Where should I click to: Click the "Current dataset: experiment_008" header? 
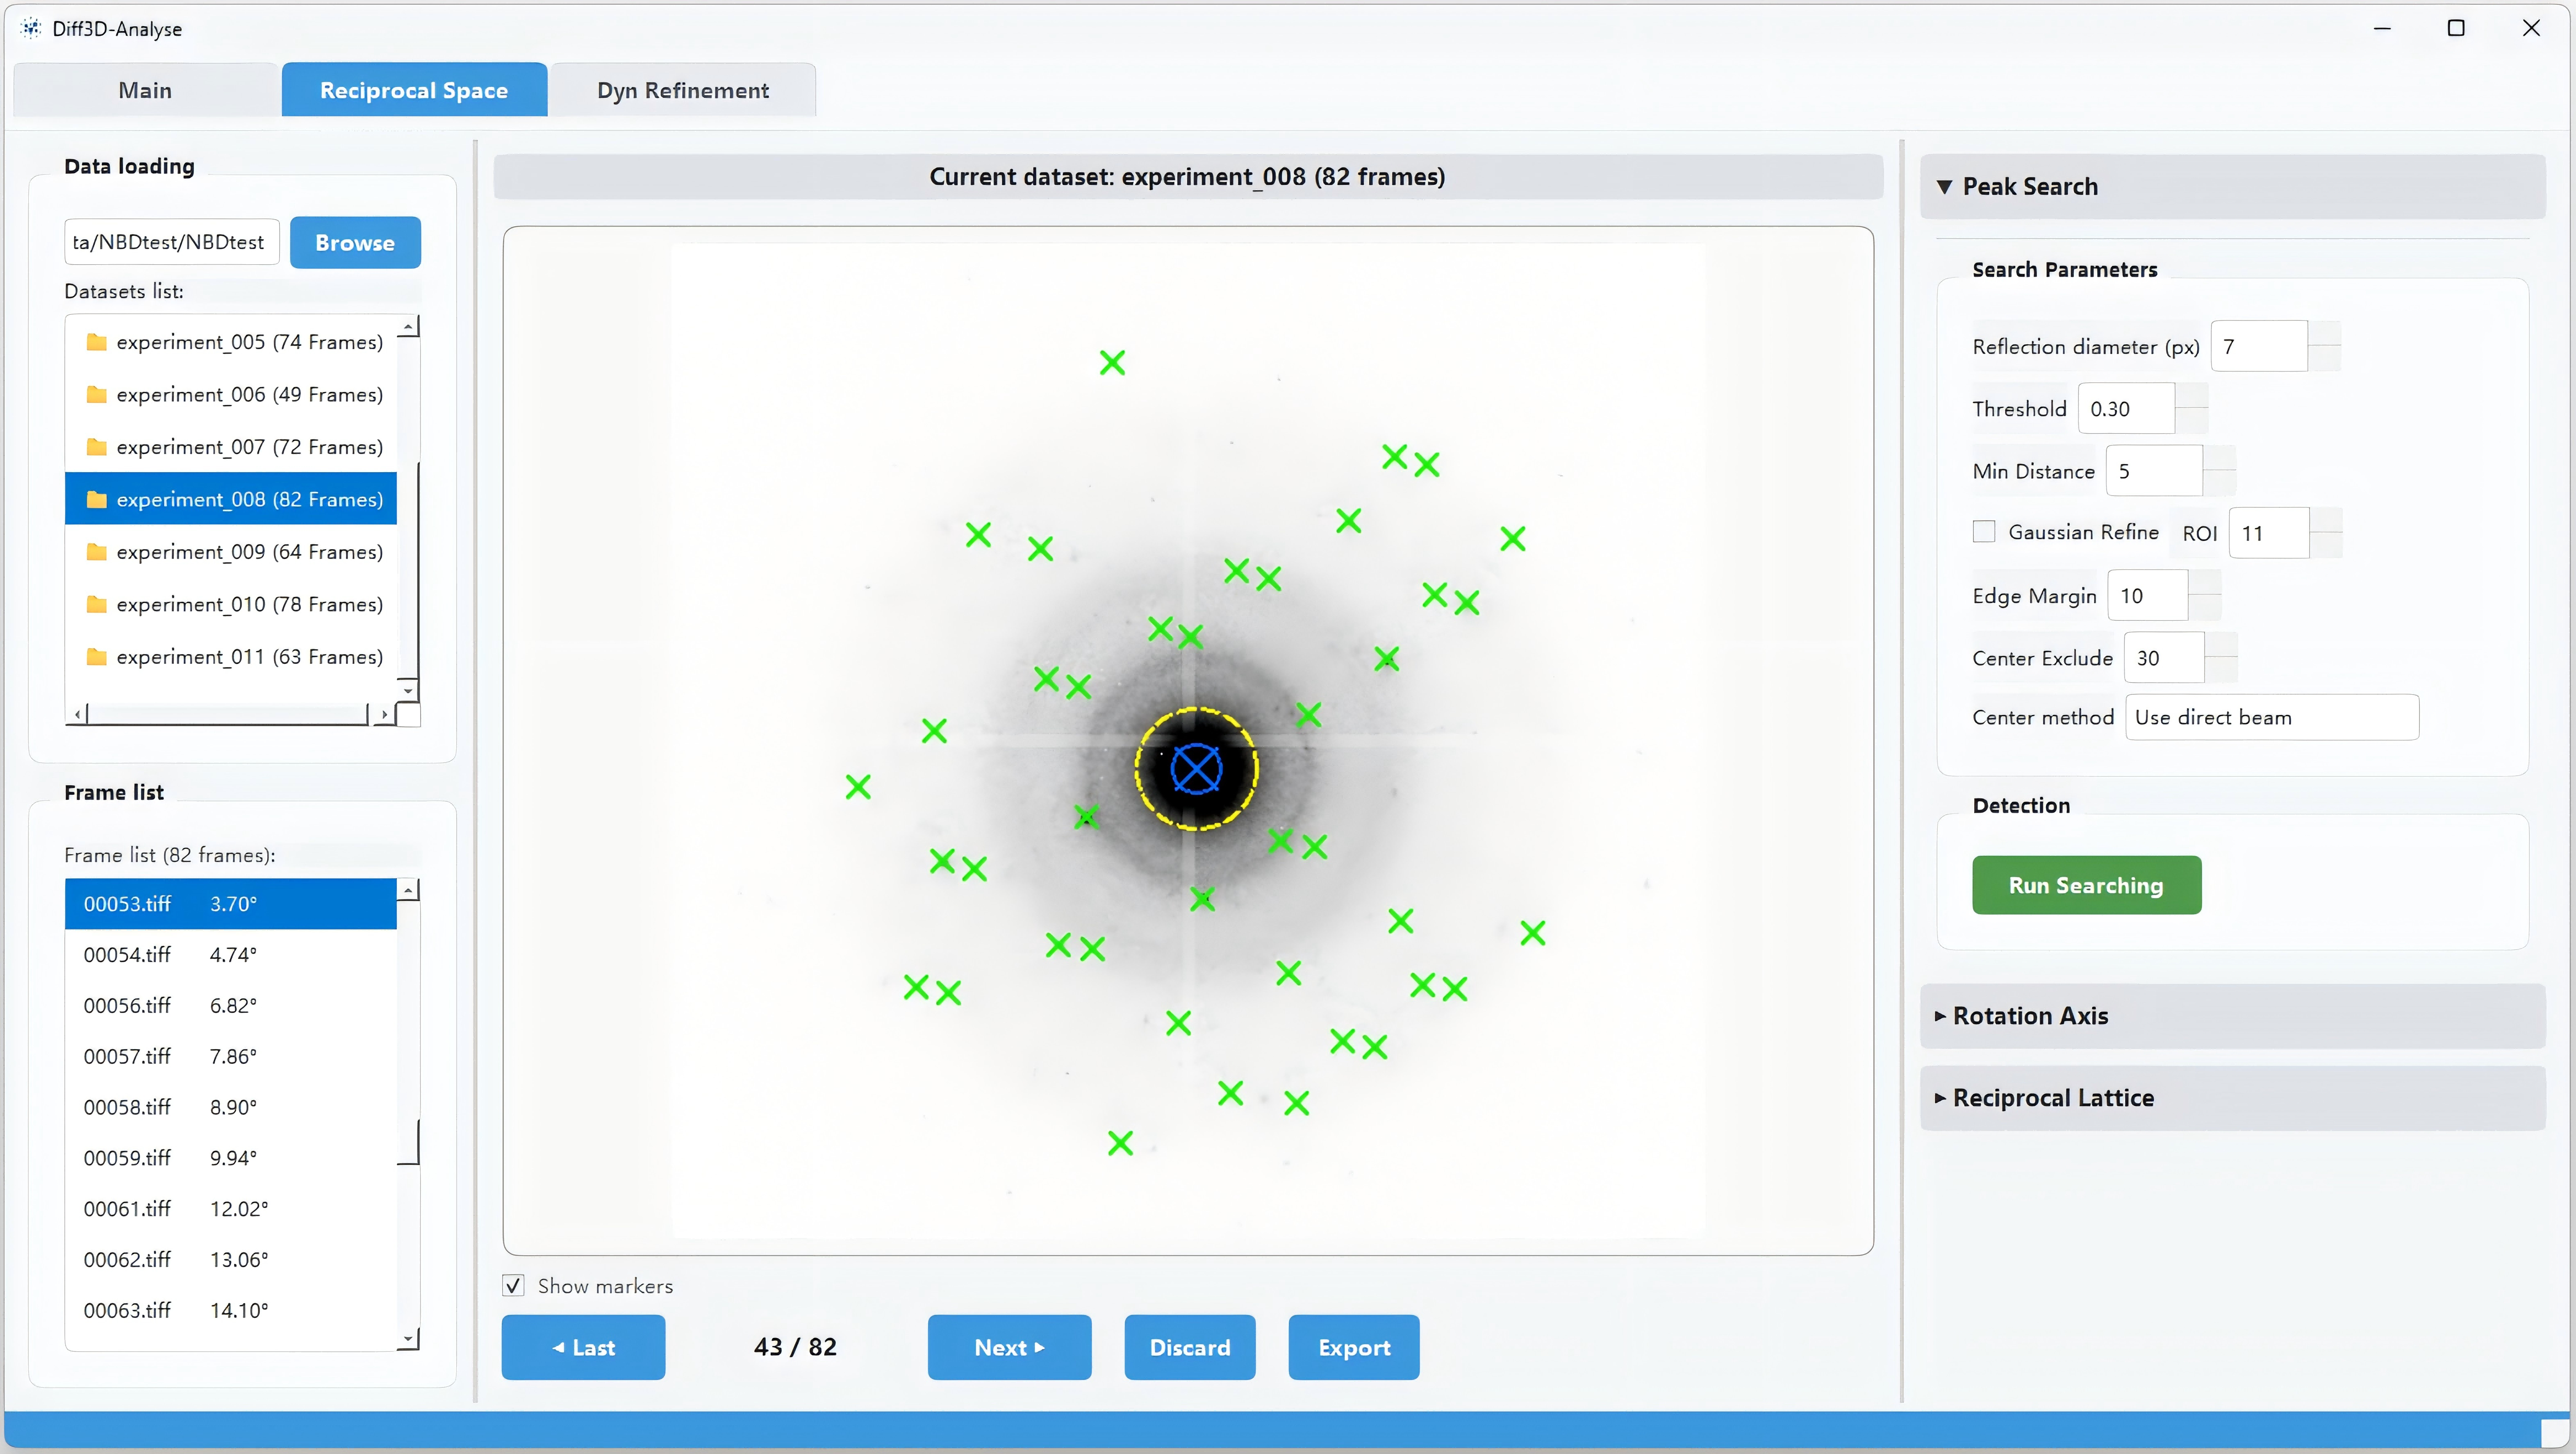[1188, 177]
